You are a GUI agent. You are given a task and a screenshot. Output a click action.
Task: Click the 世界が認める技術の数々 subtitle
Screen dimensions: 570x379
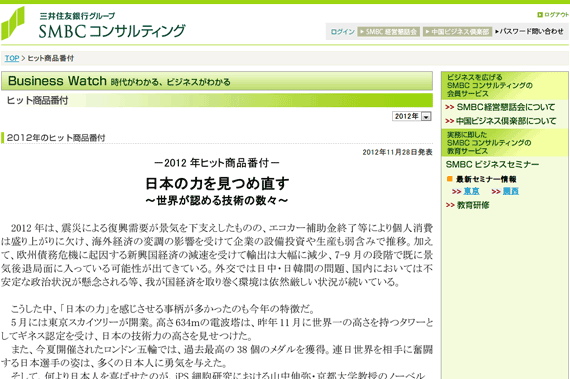tap(217, 201)
